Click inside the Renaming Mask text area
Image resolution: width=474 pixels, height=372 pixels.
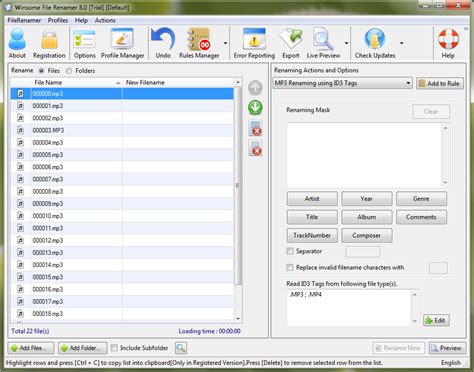coord(364,155)
